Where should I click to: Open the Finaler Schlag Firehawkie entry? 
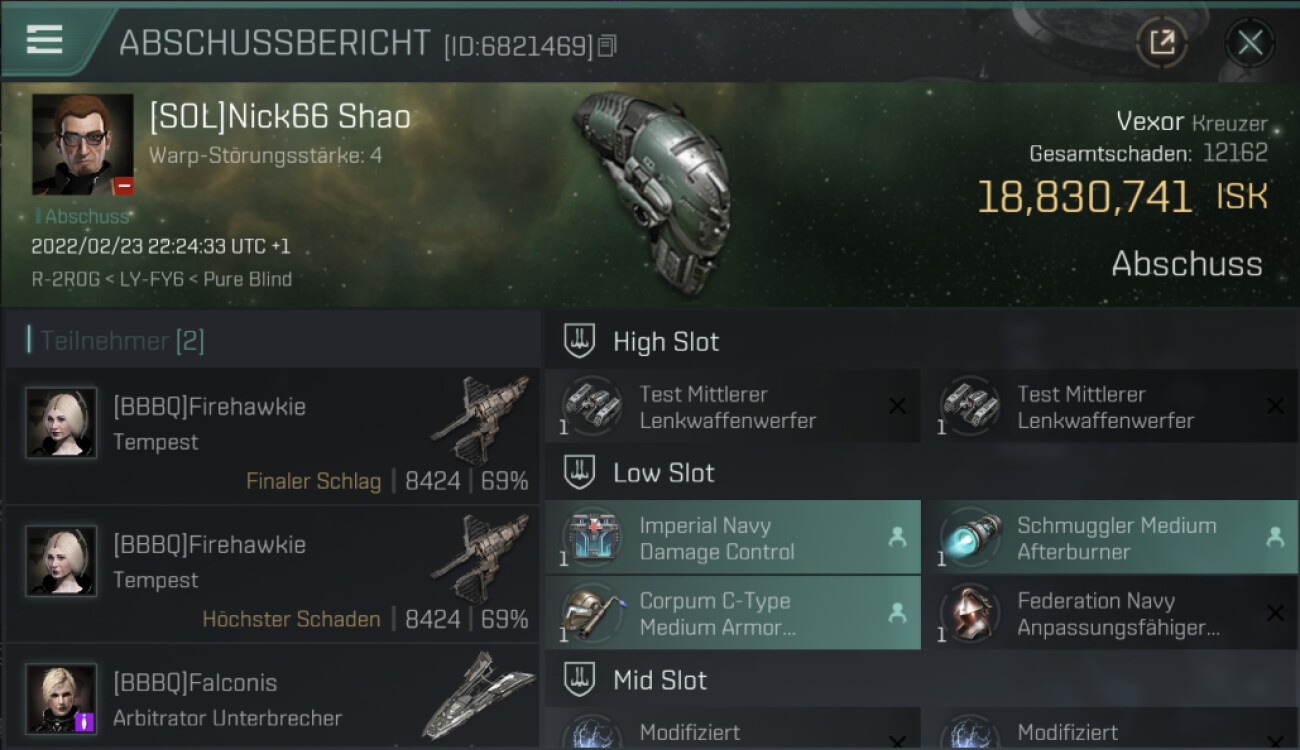pyautogui.click(x=272, y=436)
